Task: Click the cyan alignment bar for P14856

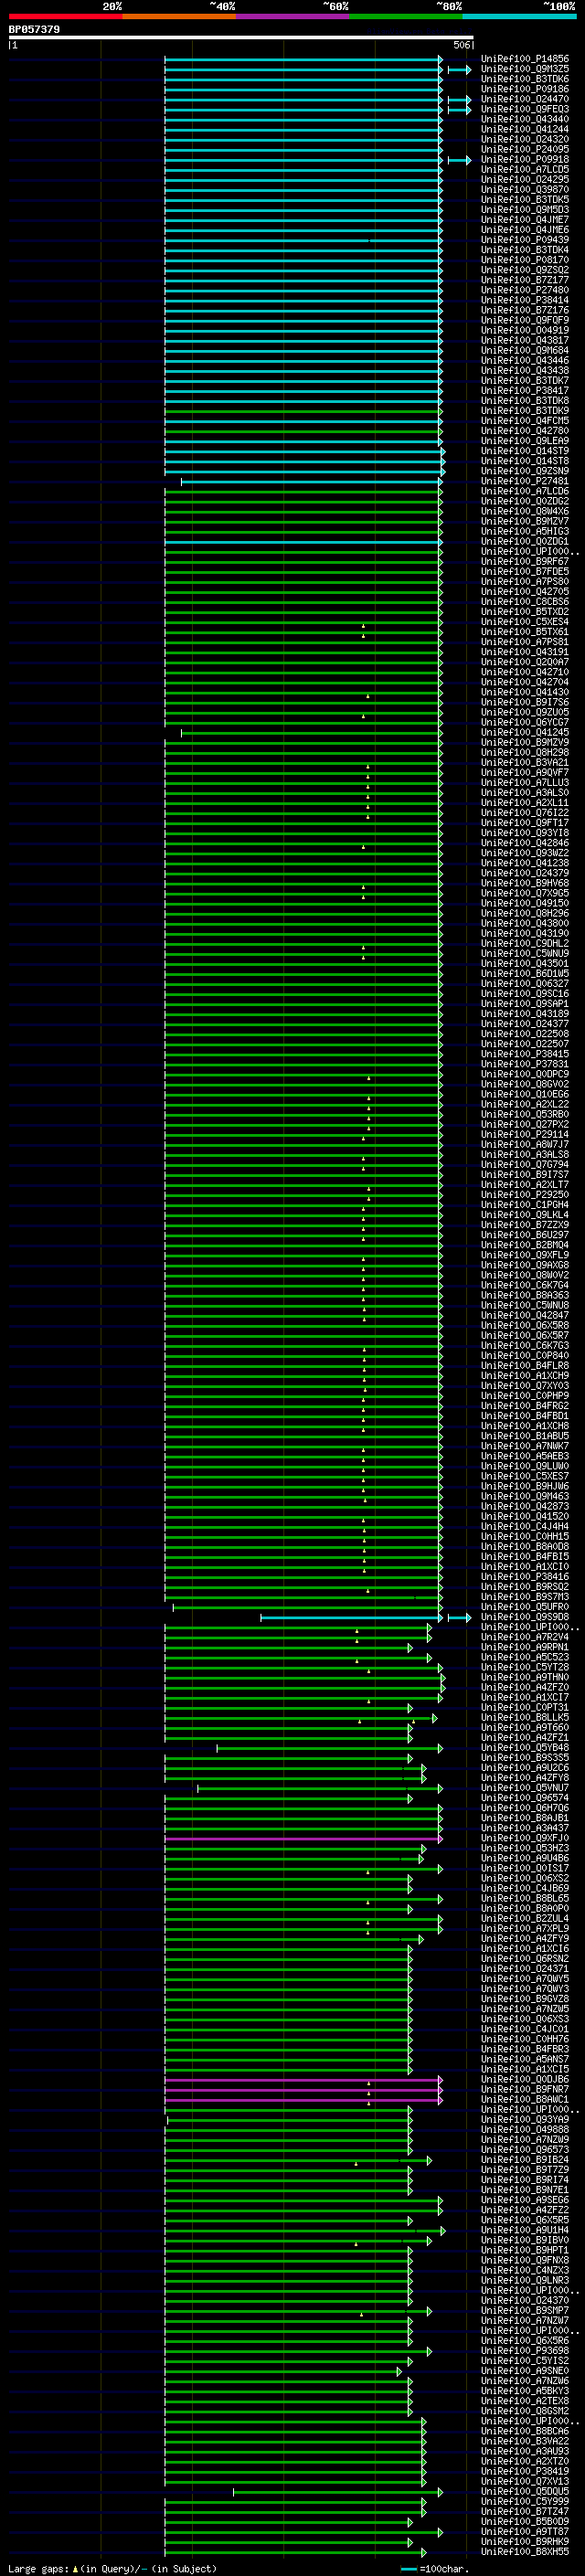Action: point(303,59)
